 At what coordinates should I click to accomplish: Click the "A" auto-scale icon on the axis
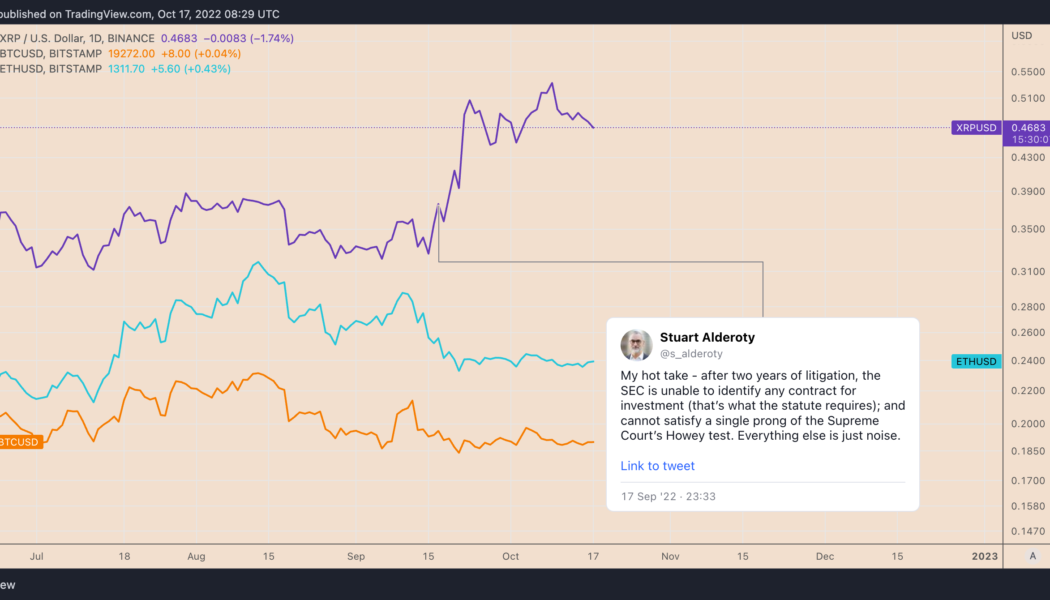pyautogui.click(x=1034, y=556)
